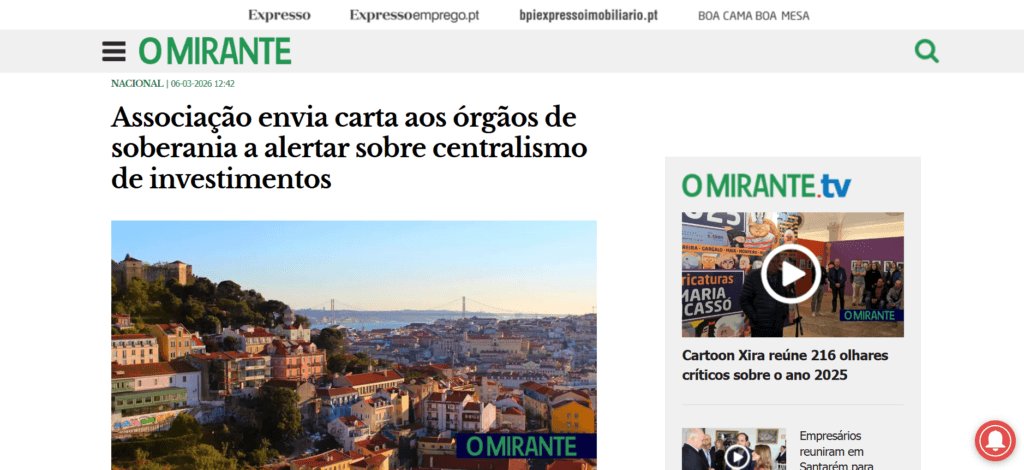Click the O MIRANTE watermark on Lisbon photo

pyautogui.click(x=526, y=446)
